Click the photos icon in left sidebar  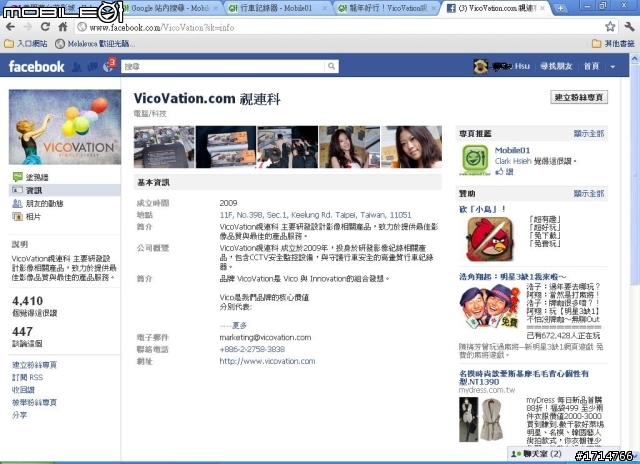point(17,217)
